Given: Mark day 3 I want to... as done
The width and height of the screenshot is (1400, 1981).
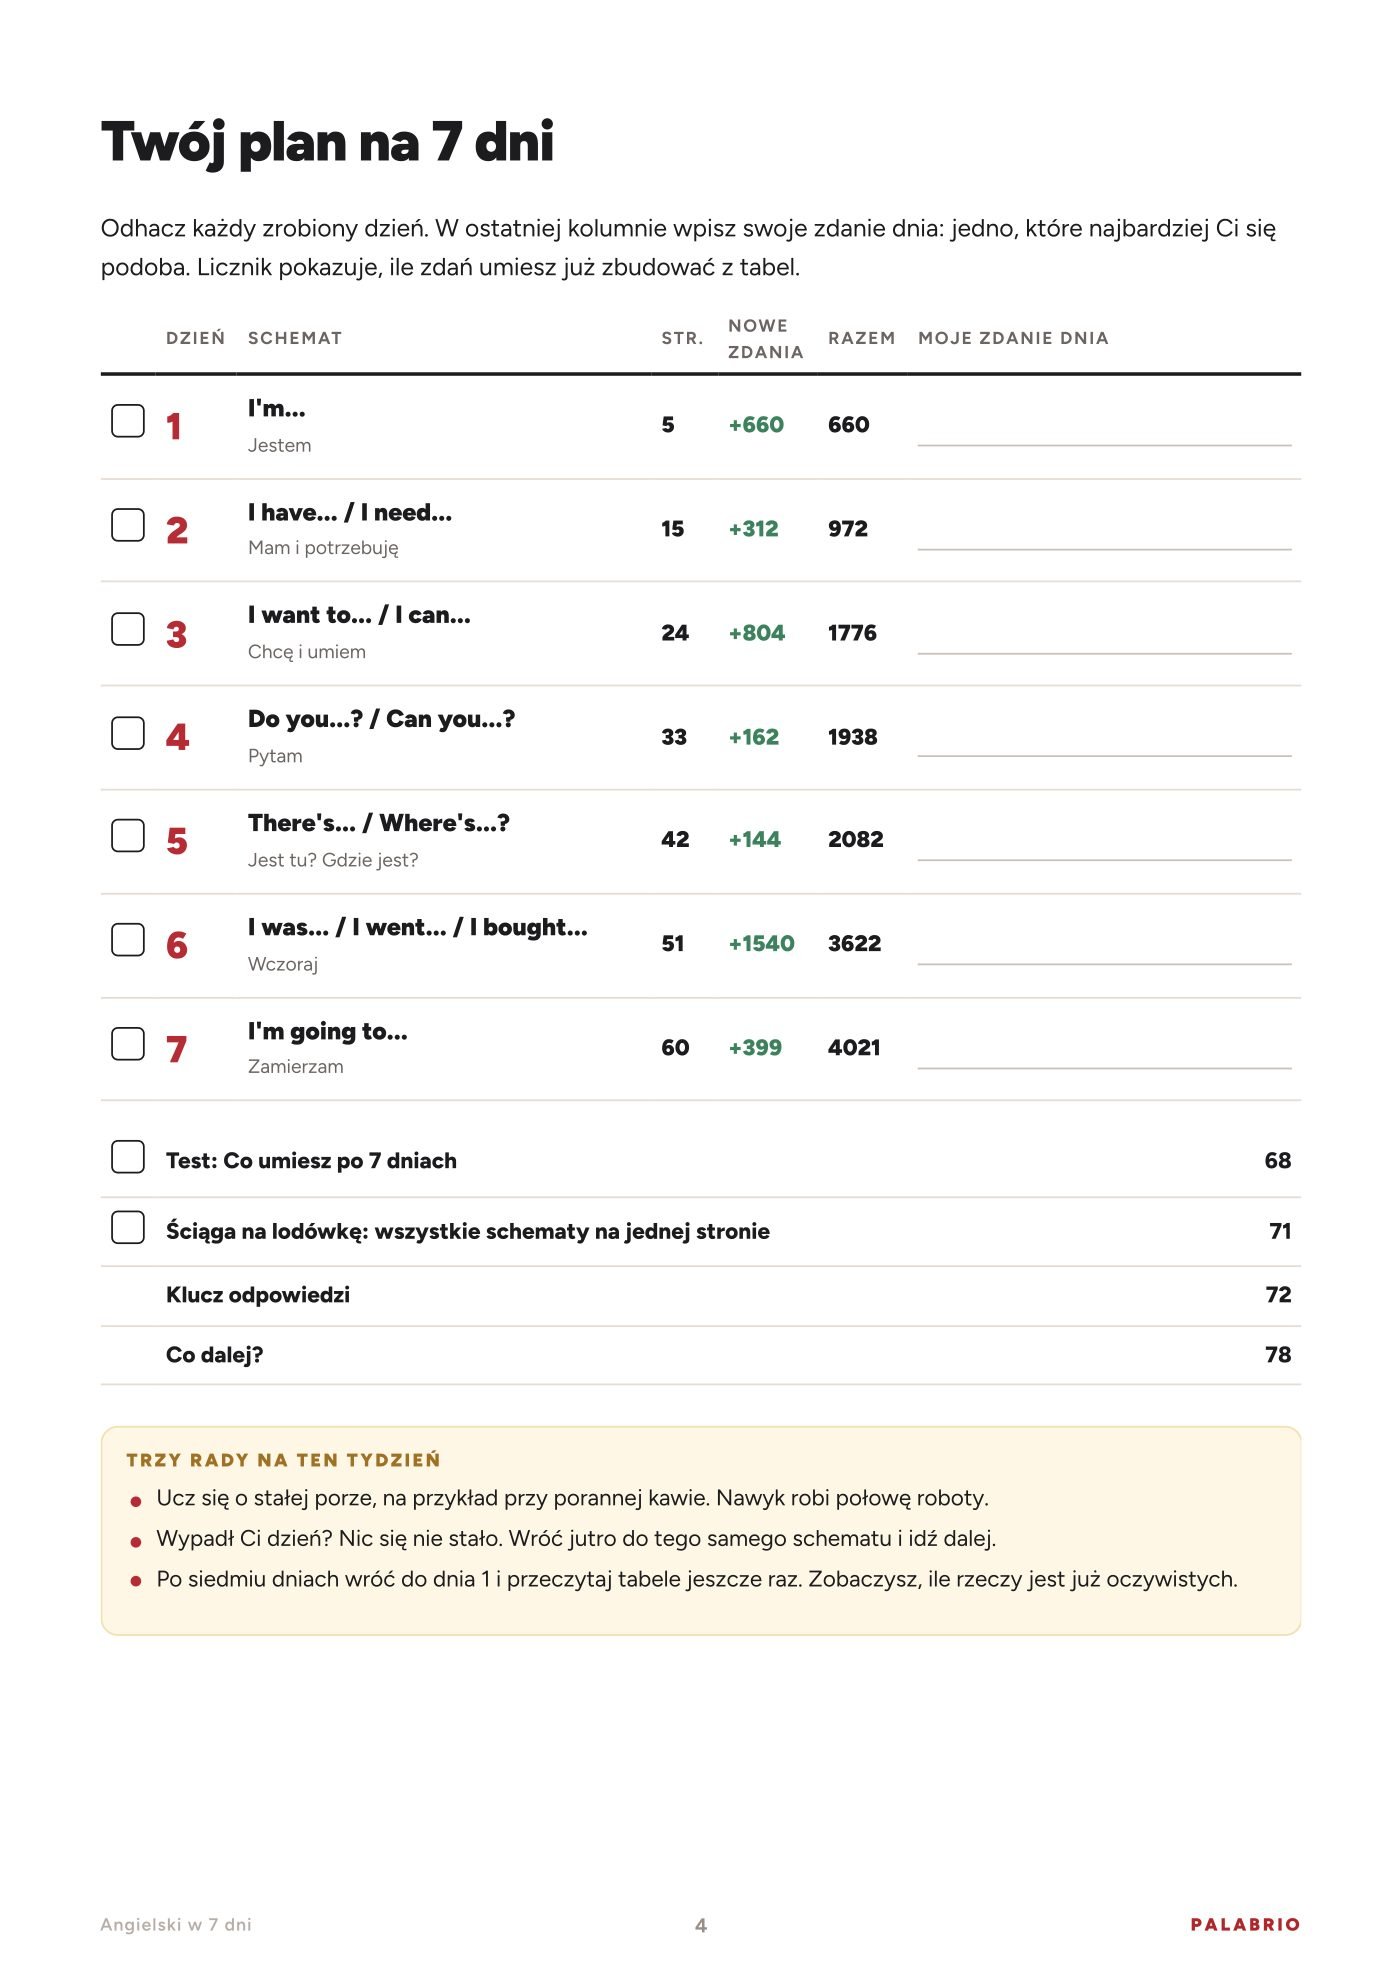Looking at the screenshot, I should (128, 629).
